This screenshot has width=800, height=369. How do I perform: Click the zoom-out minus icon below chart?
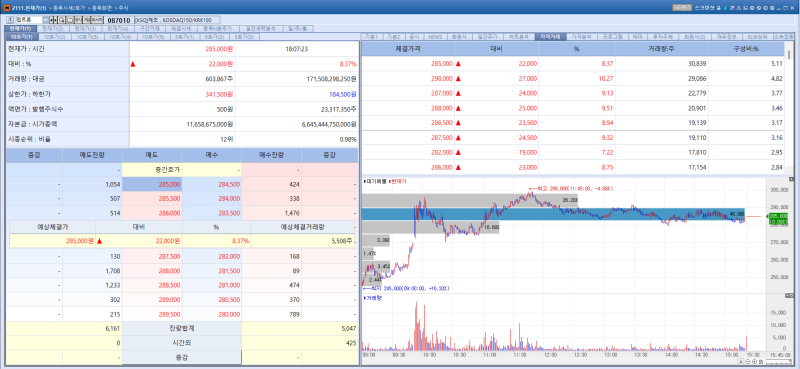(x=747, y=362)
